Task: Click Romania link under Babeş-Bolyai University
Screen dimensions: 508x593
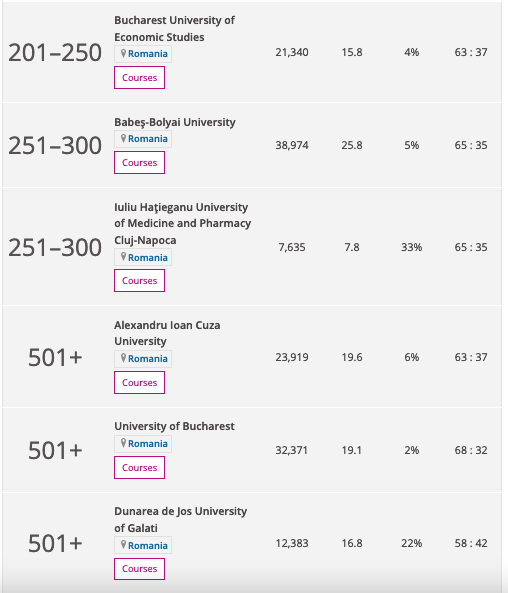Action: (148, 139)
